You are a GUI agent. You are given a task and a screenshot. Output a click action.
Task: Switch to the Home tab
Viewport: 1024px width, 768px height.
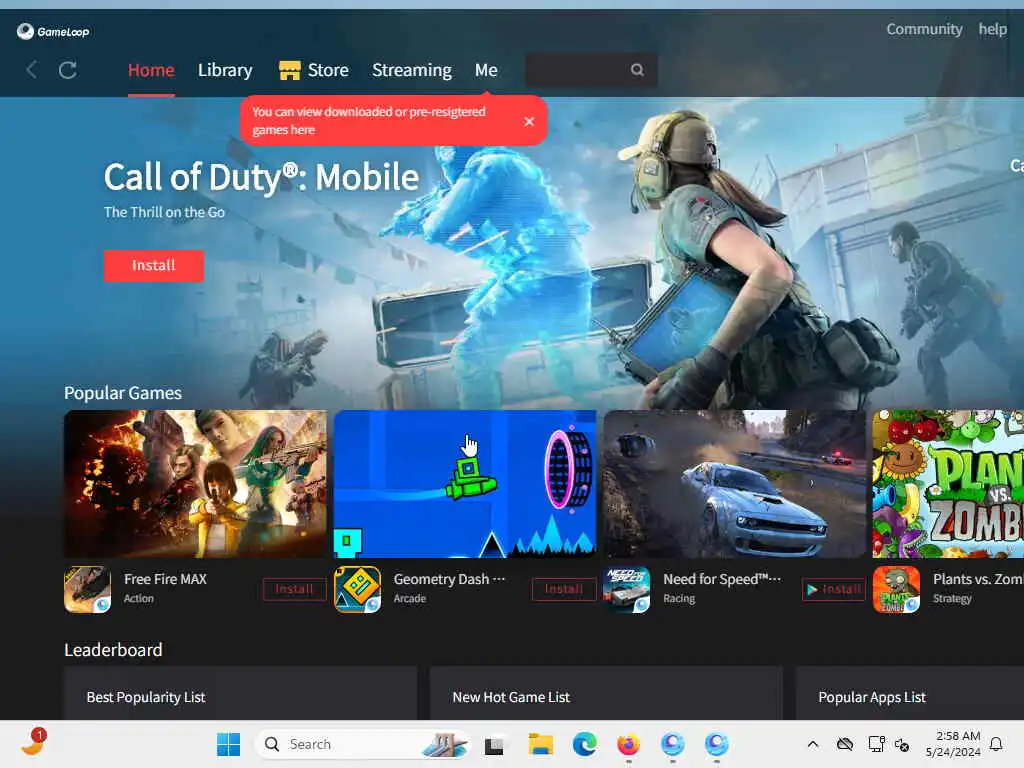[x=151, y=70]
